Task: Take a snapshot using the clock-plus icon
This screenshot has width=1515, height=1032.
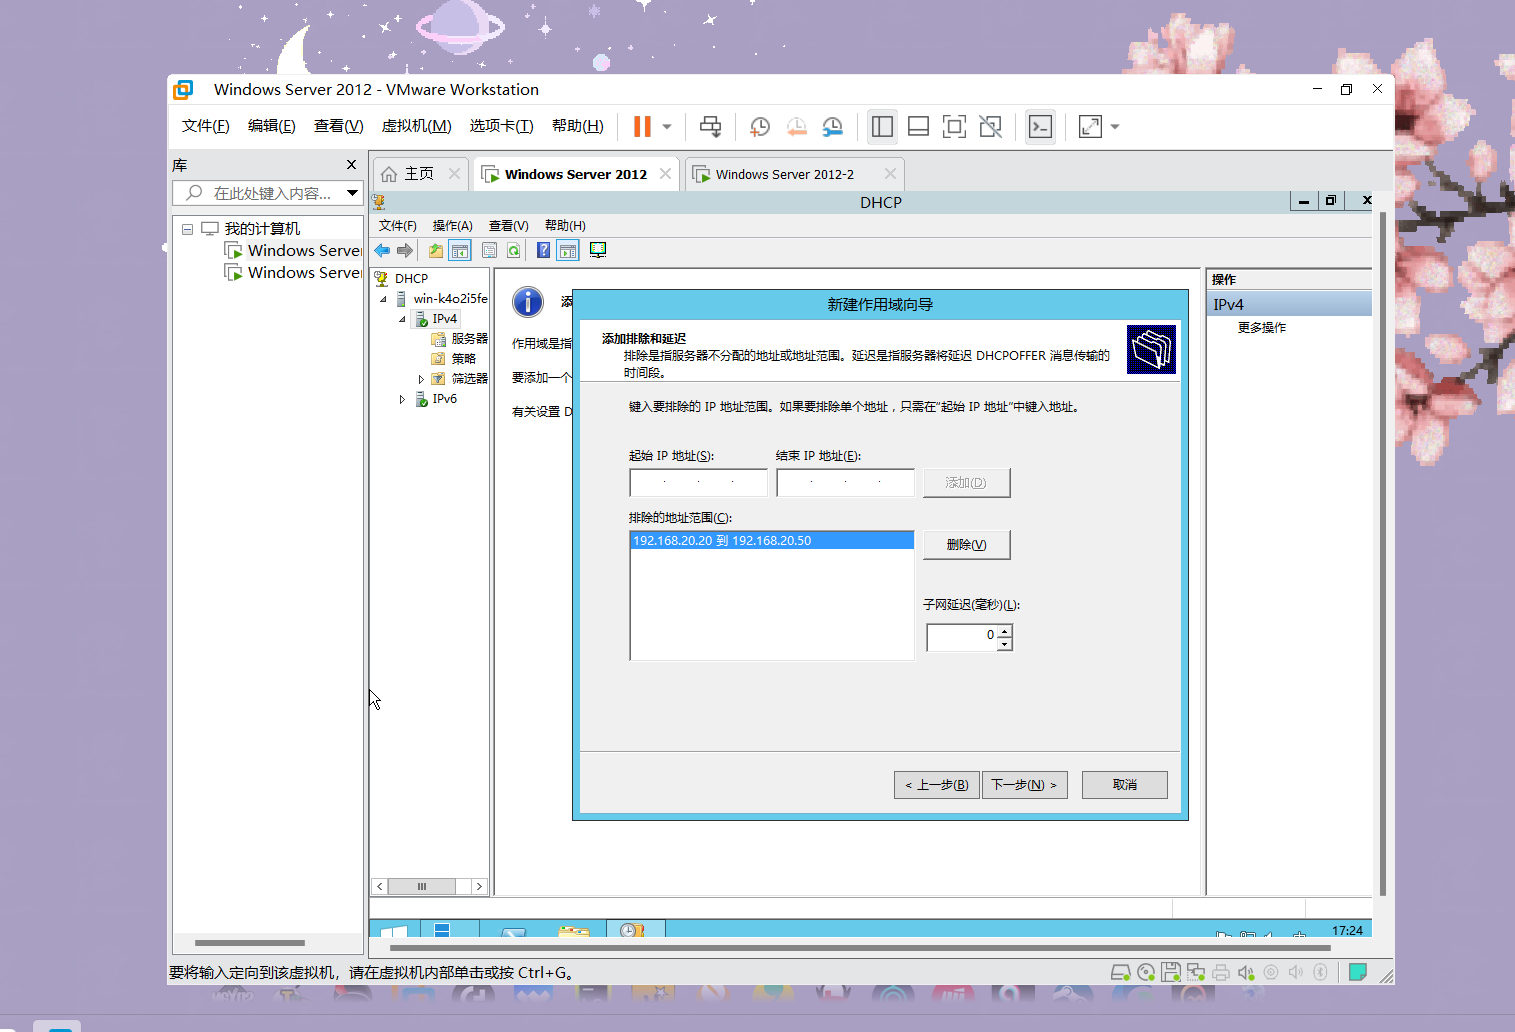Action: (x=760, y=126)
